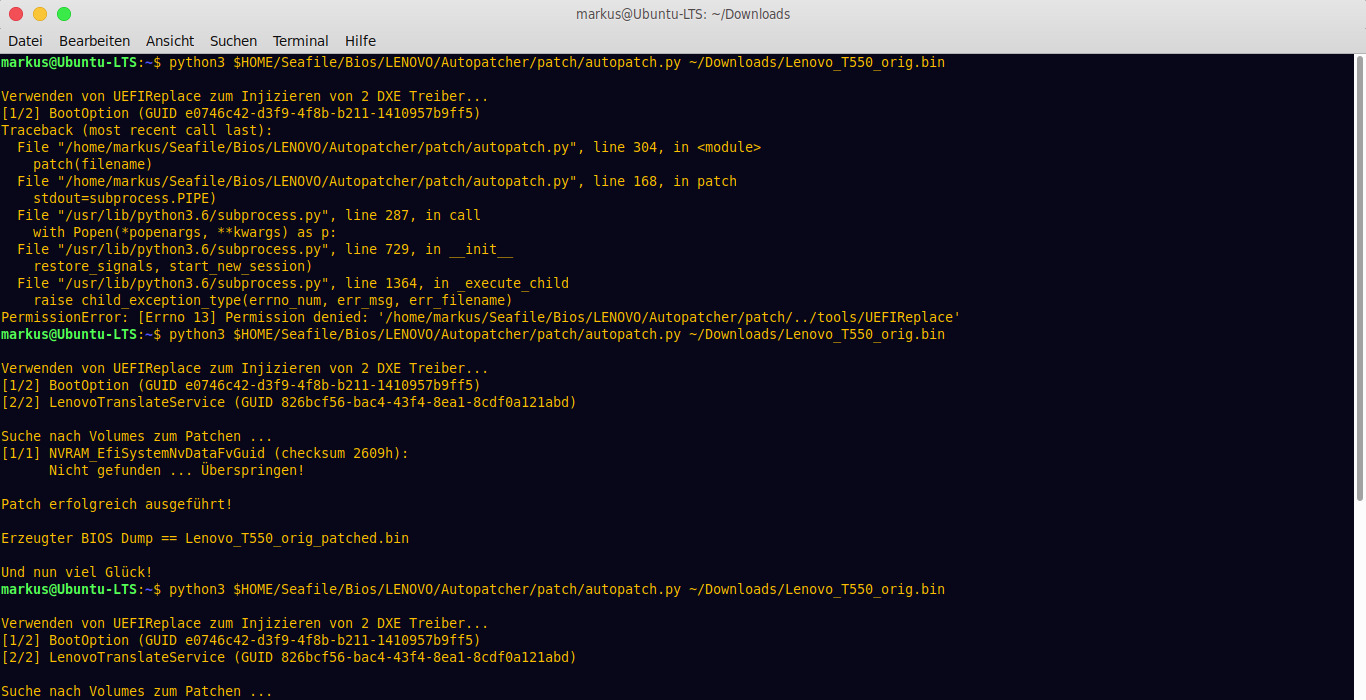1366x700 pixels.
Task: Open the Bearbeiten menu
Action: tap(94, 41)
